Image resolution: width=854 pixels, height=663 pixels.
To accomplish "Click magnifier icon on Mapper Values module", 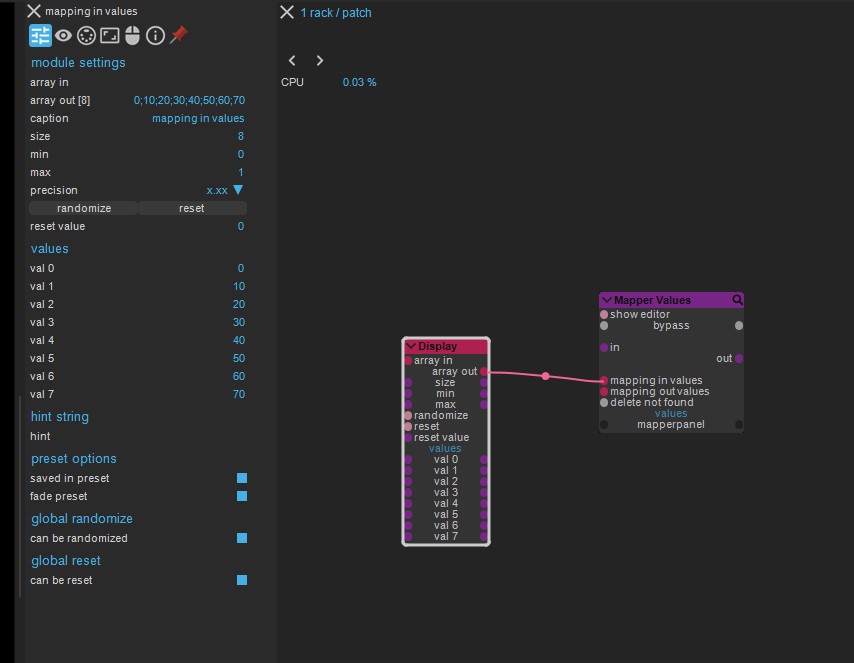I will pyautogui.click(x=737, y=300).
